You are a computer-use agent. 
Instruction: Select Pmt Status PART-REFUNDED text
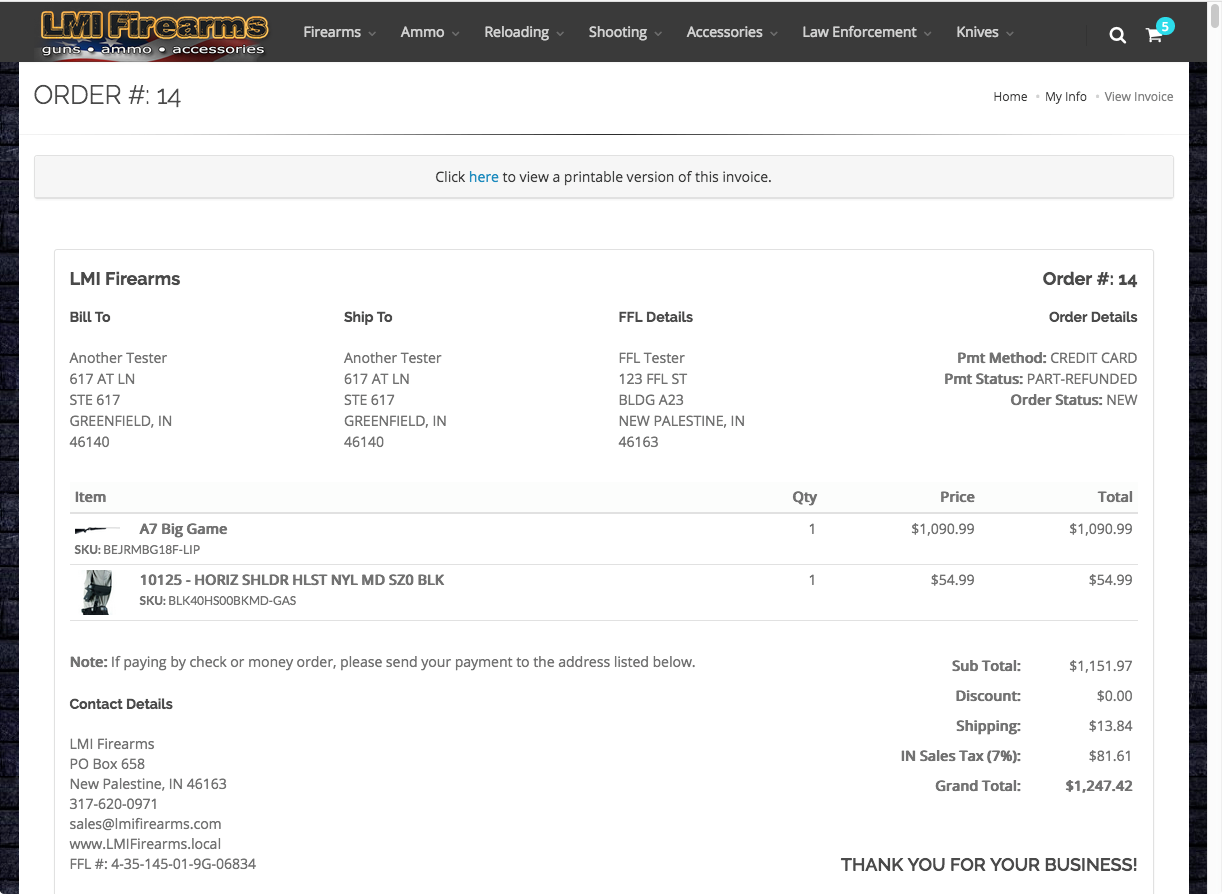coord(1040,379)
